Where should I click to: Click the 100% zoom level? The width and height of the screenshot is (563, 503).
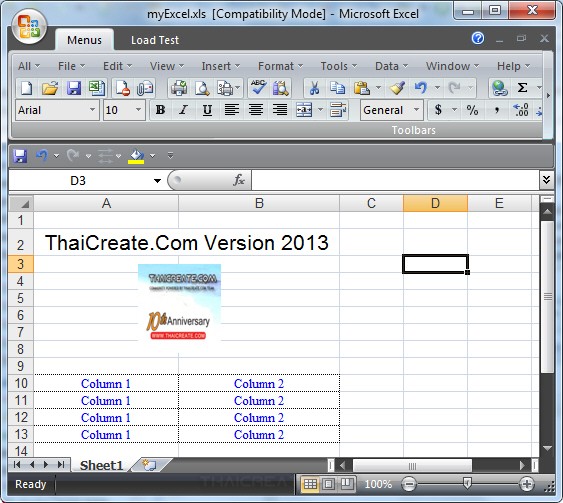[x=378, y=484]
